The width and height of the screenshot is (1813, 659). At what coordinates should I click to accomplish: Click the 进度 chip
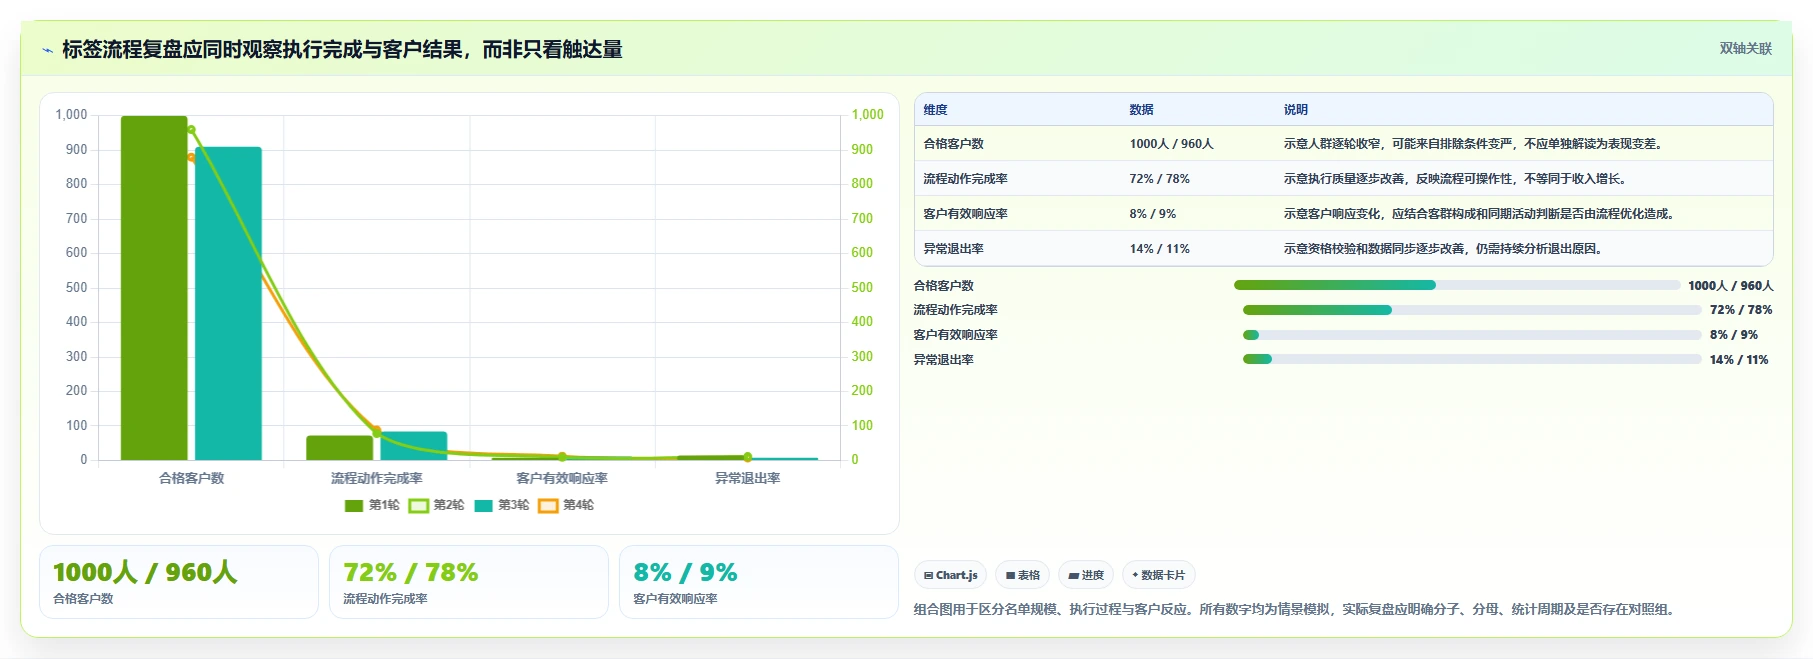click(1086, 575)
